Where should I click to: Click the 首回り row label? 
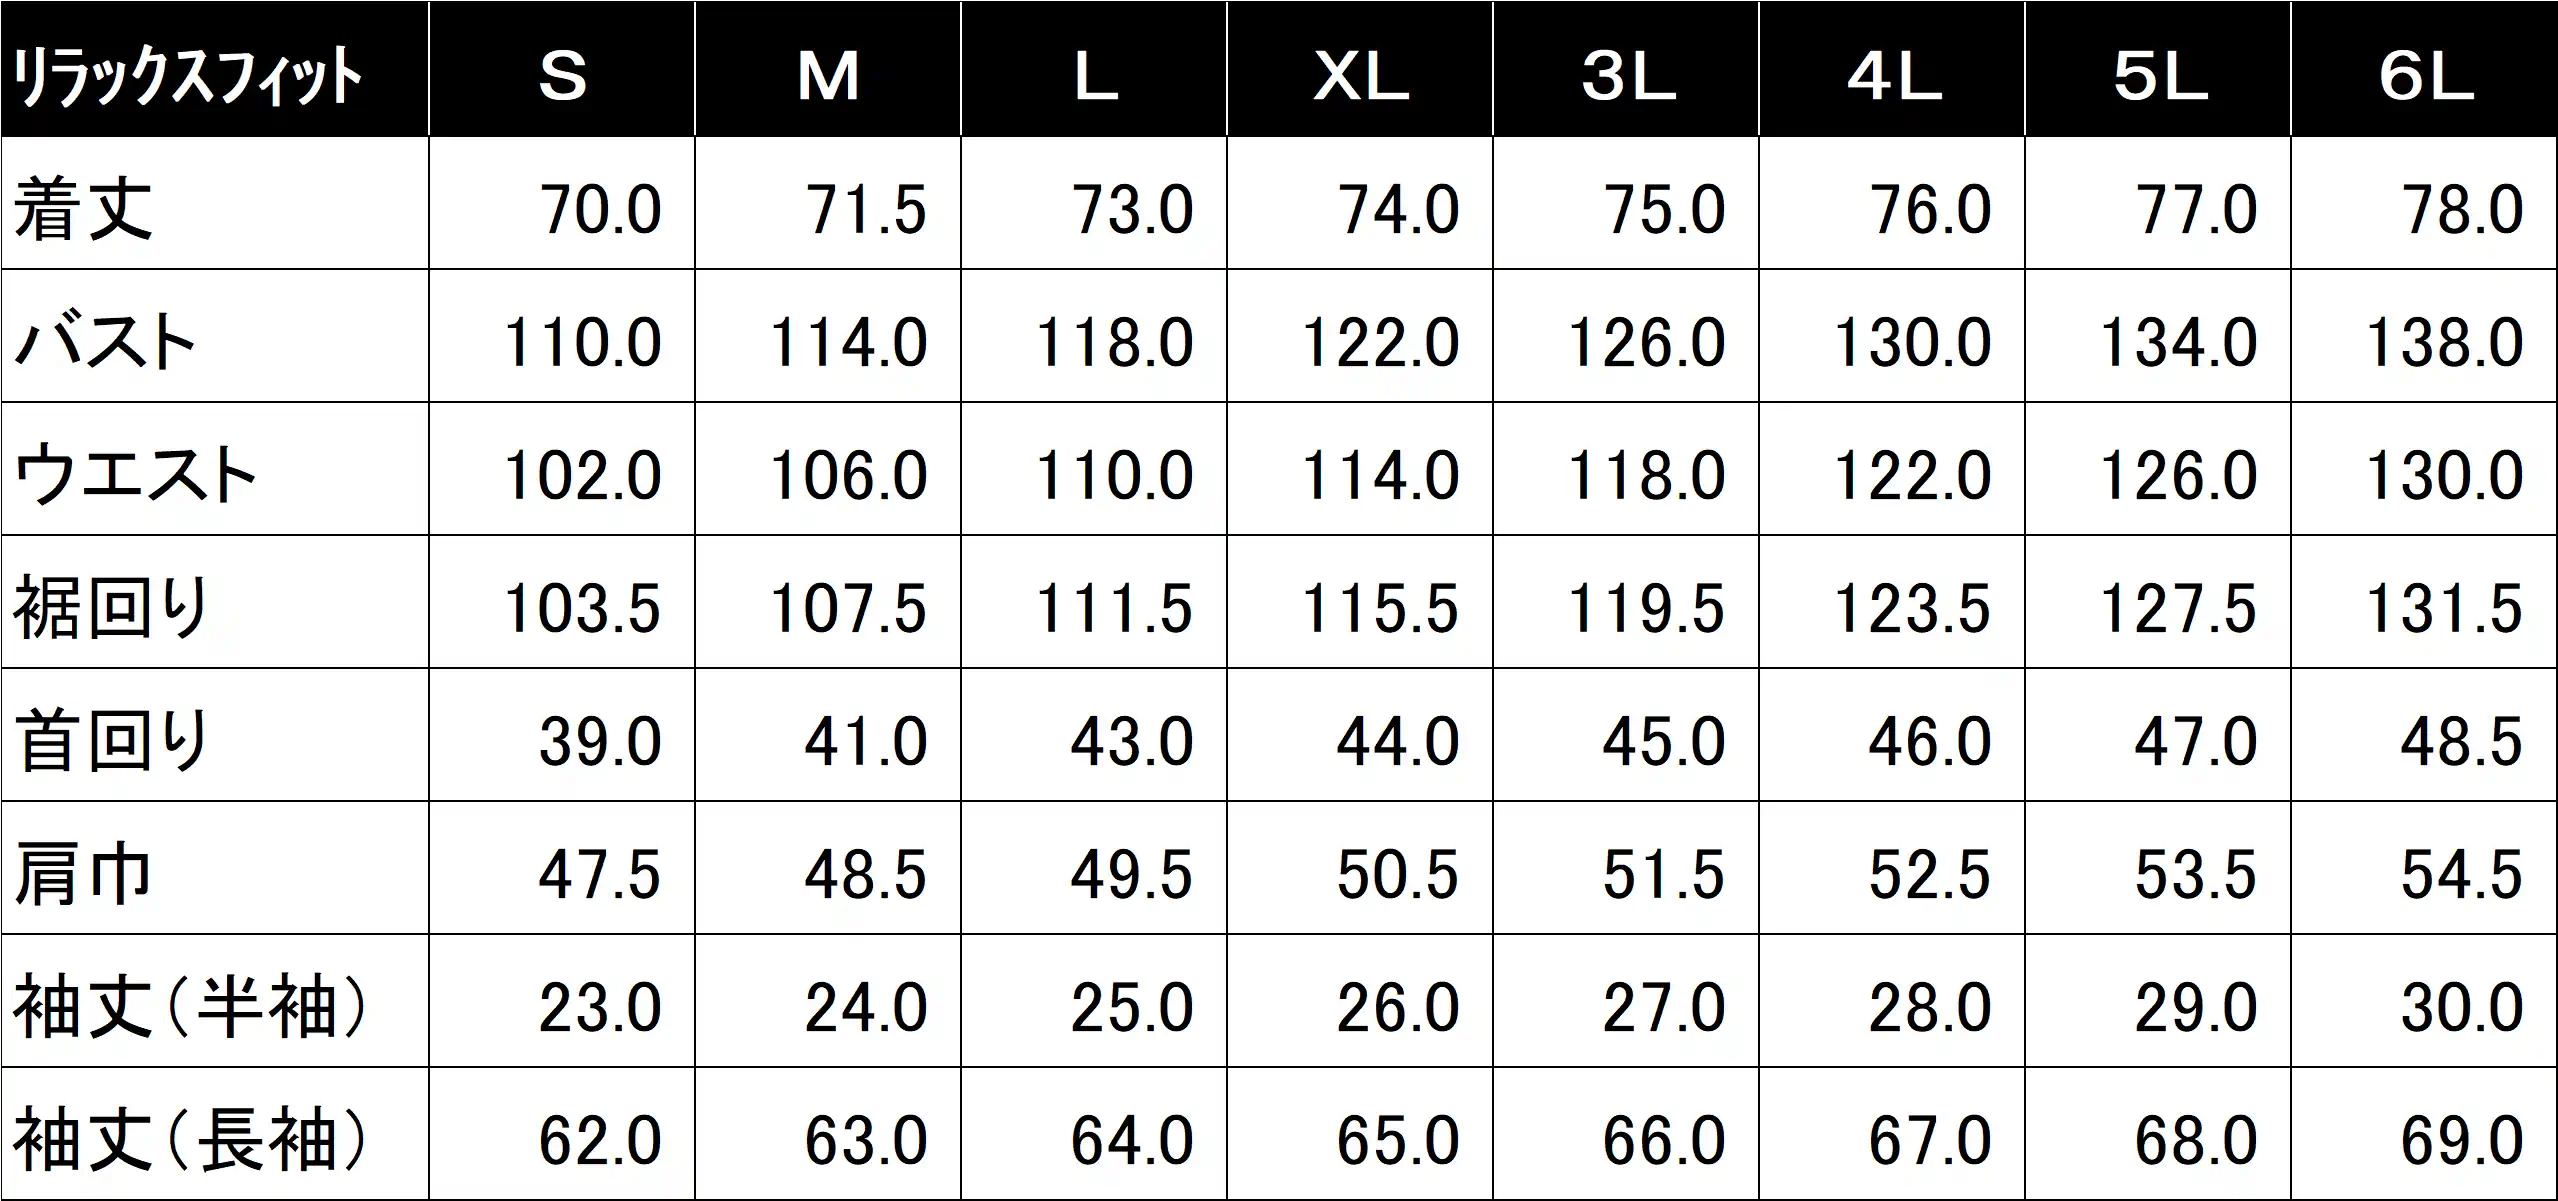click(x=215, y=735)
